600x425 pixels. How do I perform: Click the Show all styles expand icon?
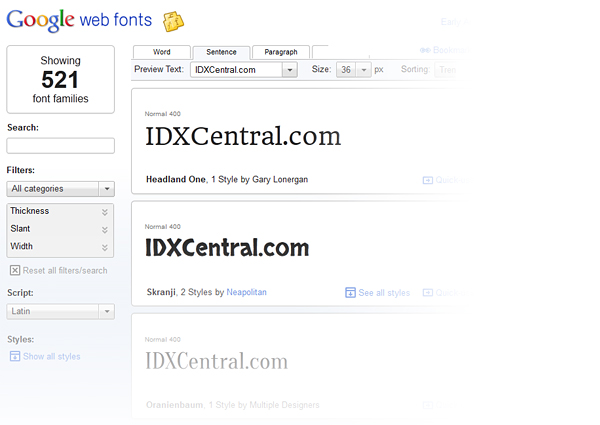click(x=15, y=356)
